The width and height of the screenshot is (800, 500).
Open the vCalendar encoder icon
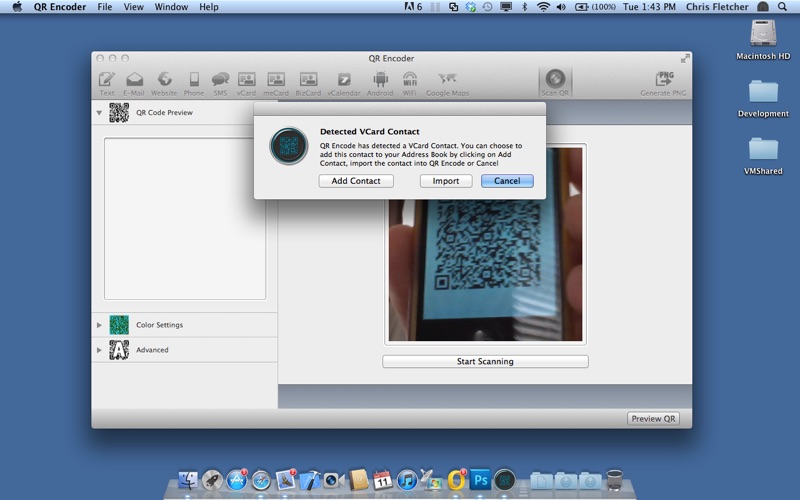pyautogui.click(x=343, y=80)
